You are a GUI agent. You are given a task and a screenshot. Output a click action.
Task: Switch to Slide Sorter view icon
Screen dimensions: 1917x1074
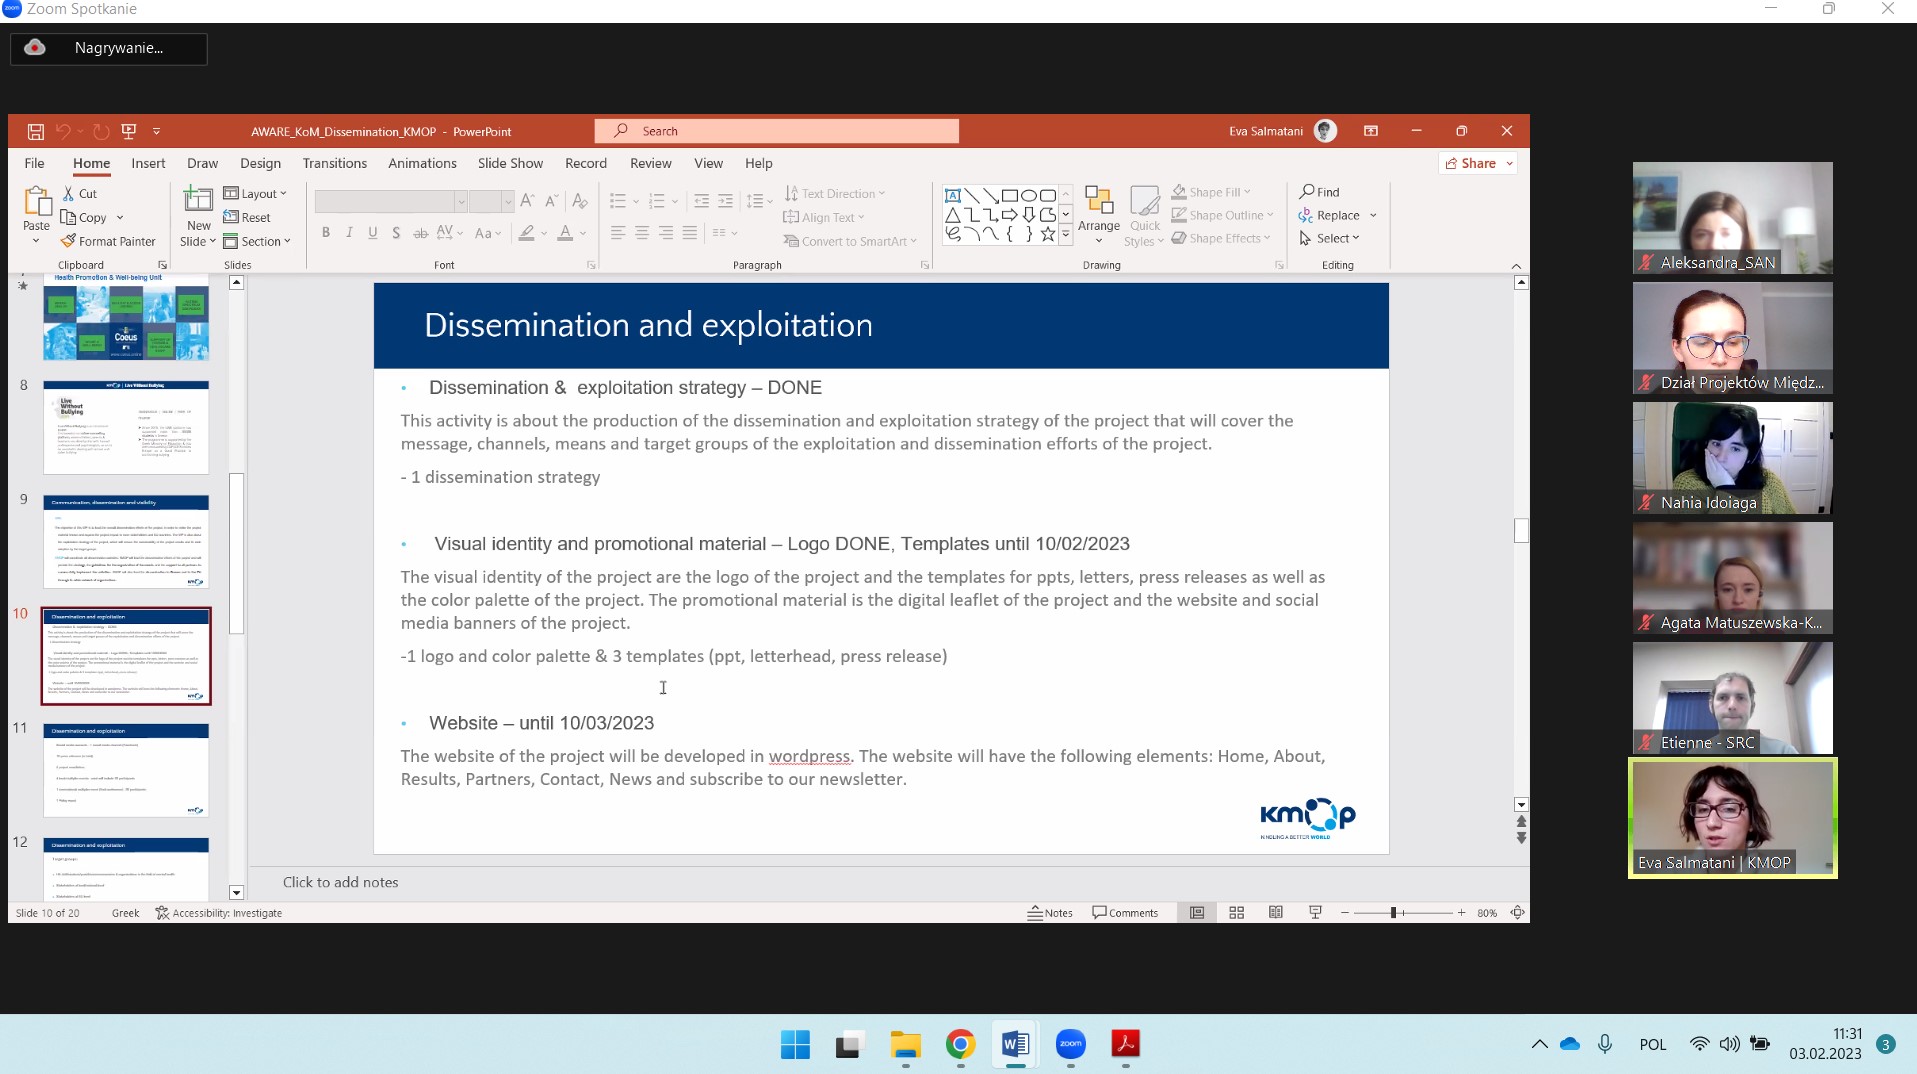1236,913
